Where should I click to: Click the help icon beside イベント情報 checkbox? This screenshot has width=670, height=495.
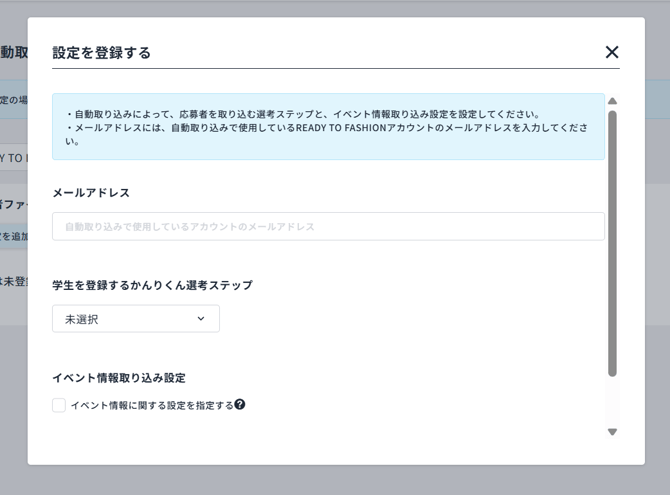coord(240,405)
